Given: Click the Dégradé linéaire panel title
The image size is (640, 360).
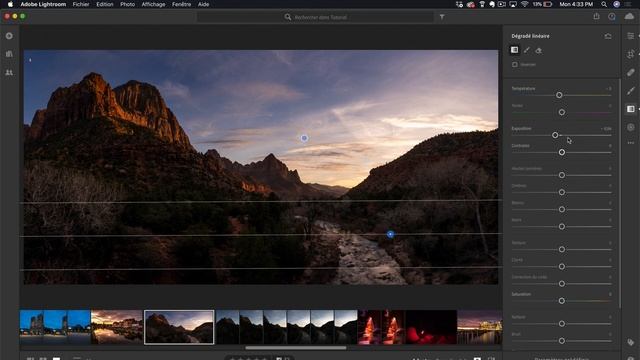Looking at the screenshot, I should tap(530, 36).
